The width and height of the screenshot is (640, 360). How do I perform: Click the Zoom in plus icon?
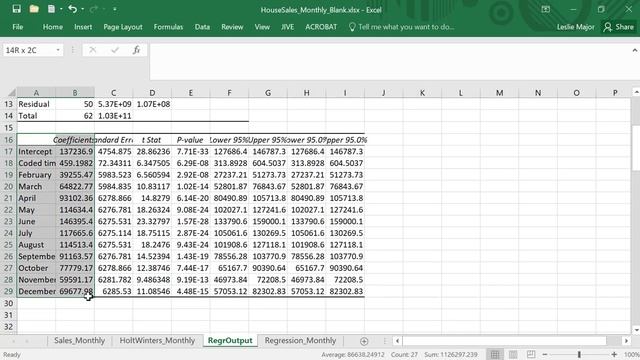coord(614,355)
